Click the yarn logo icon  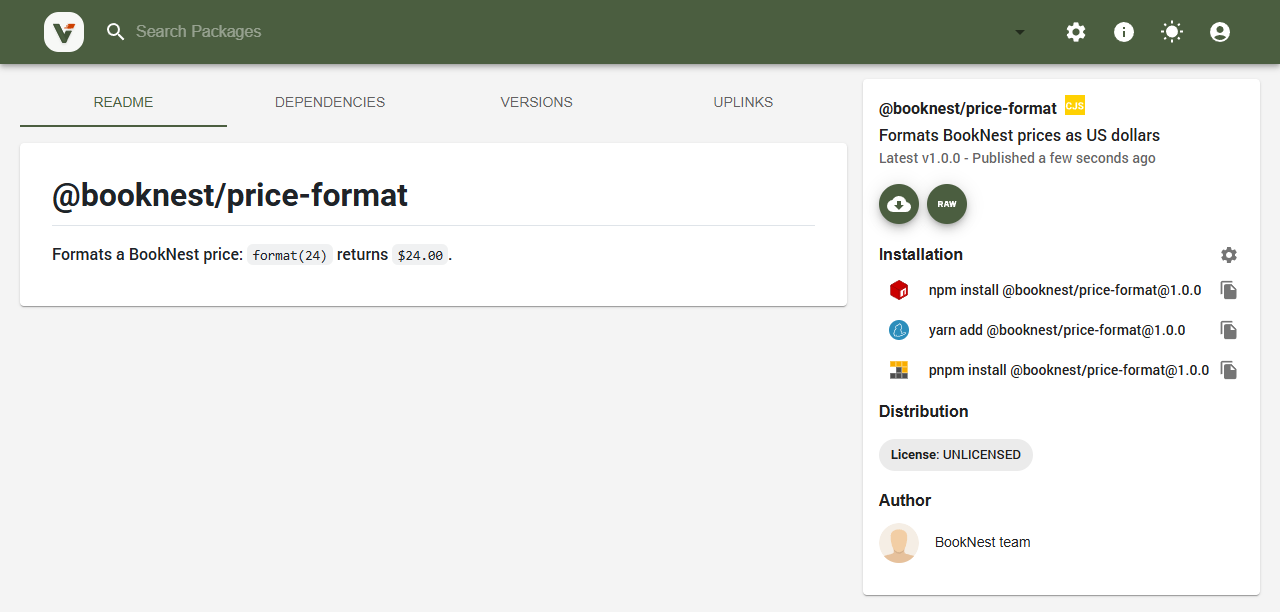[899, 330]
